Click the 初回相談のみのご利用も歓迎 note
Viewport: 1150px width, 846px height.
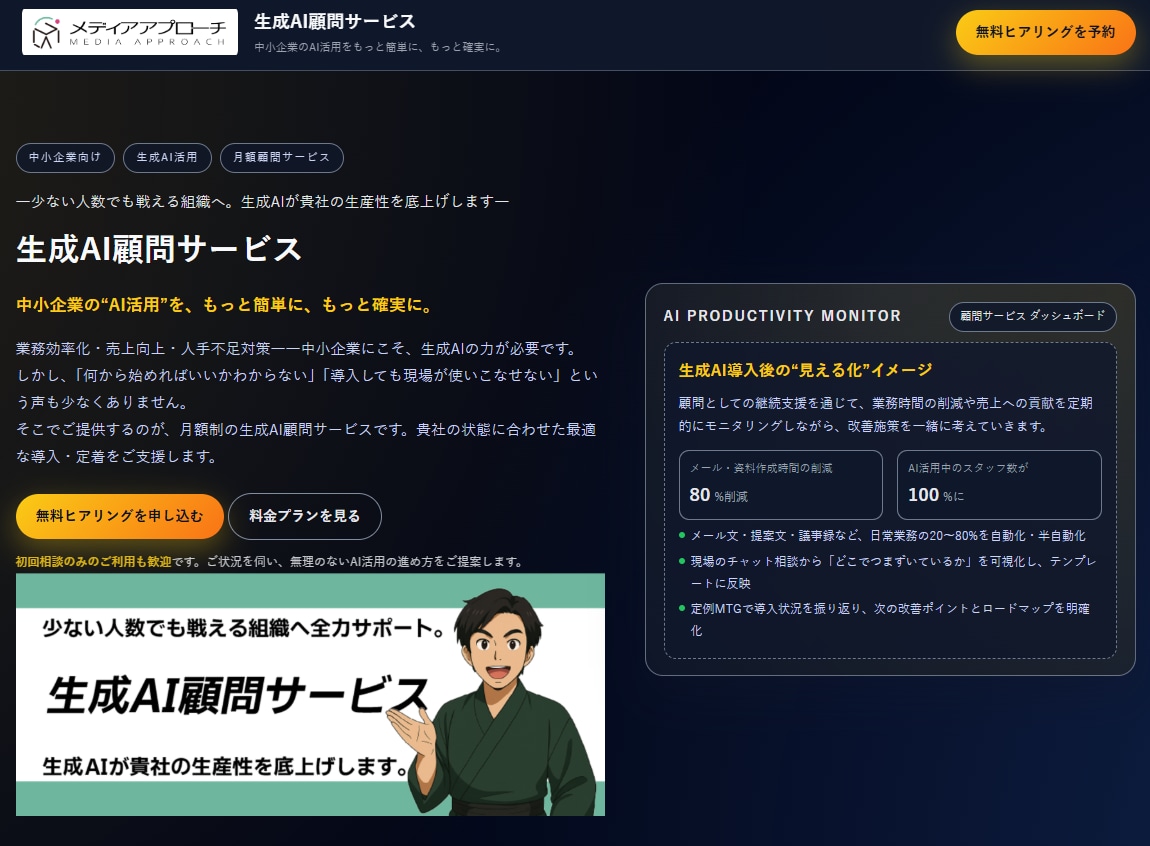tap(271, 562)
